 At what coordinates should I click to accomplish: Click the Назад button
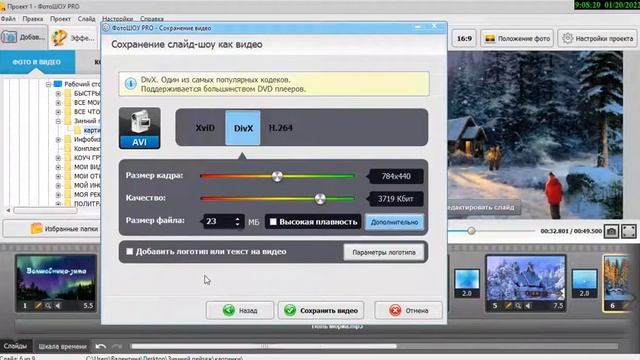[240, 311]
